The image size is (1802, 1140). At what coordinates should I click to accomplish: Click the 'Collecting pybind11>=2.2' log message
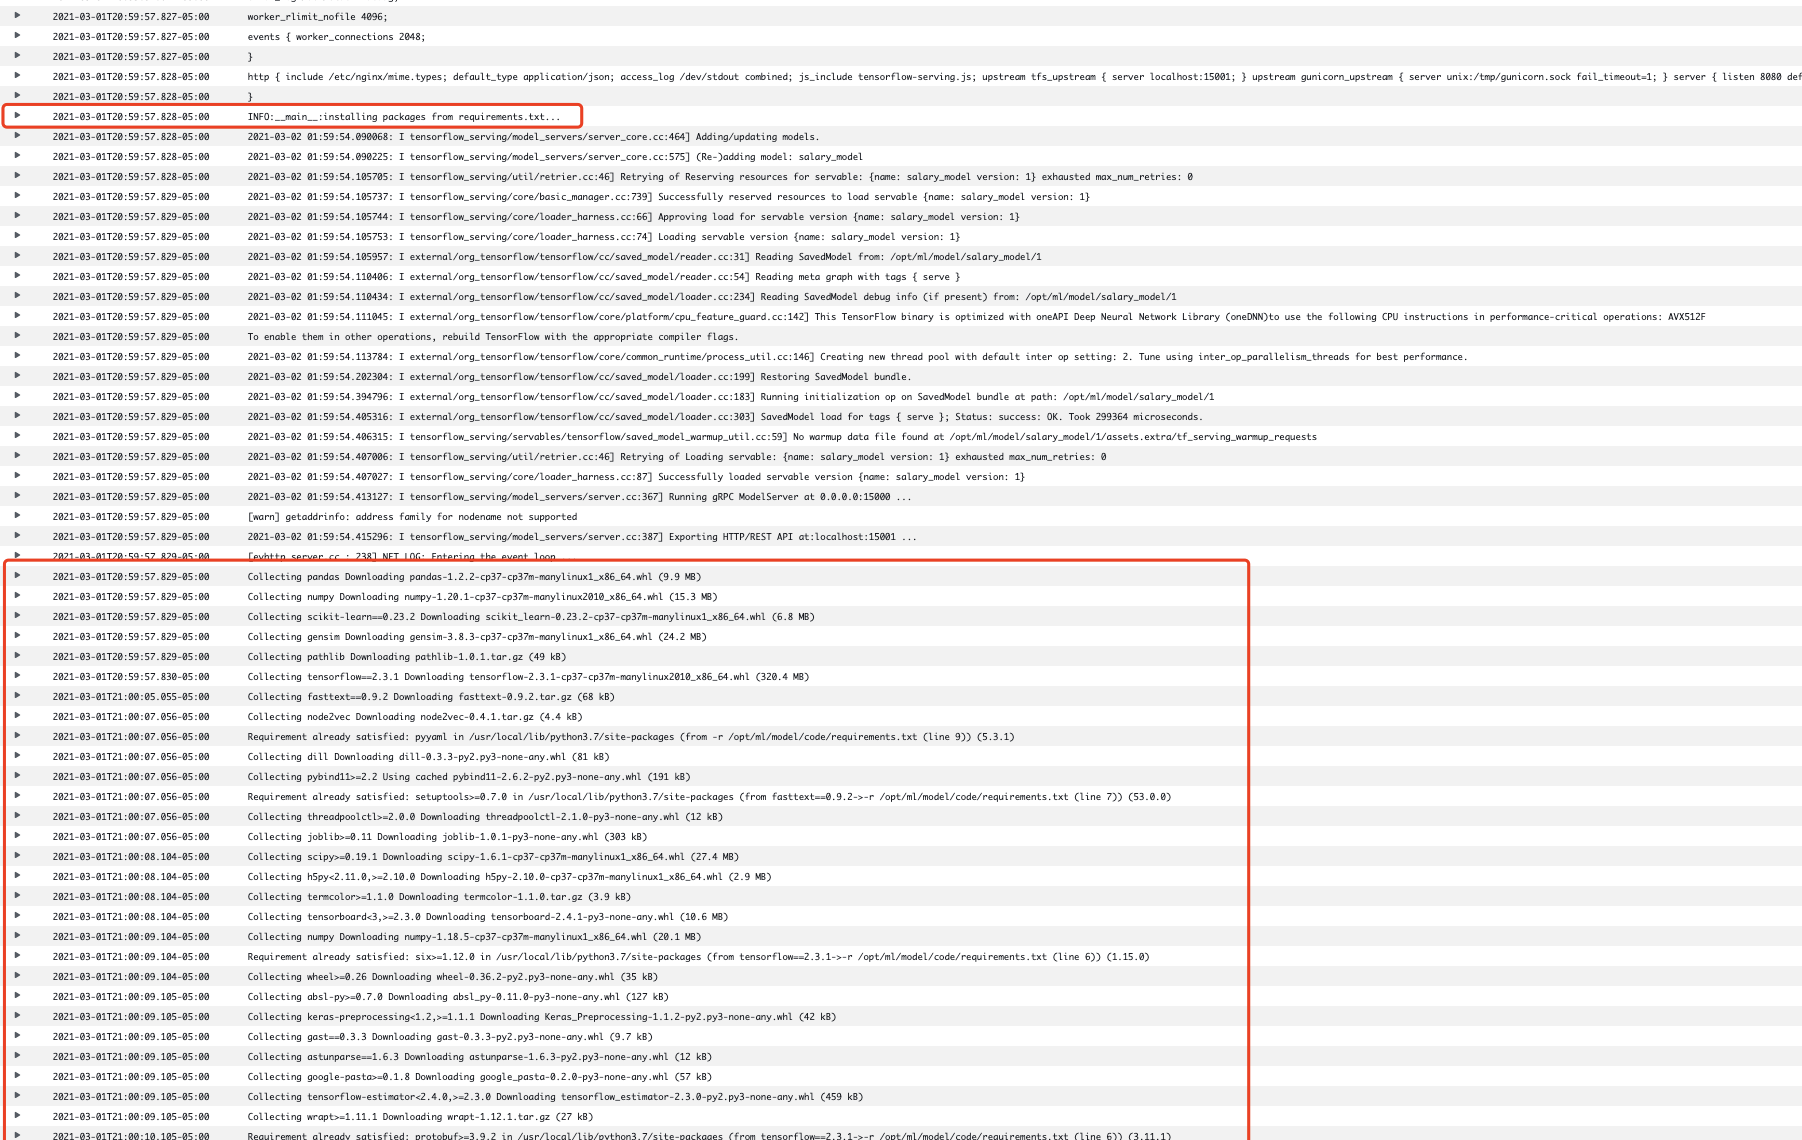click(x=469, y=777)
